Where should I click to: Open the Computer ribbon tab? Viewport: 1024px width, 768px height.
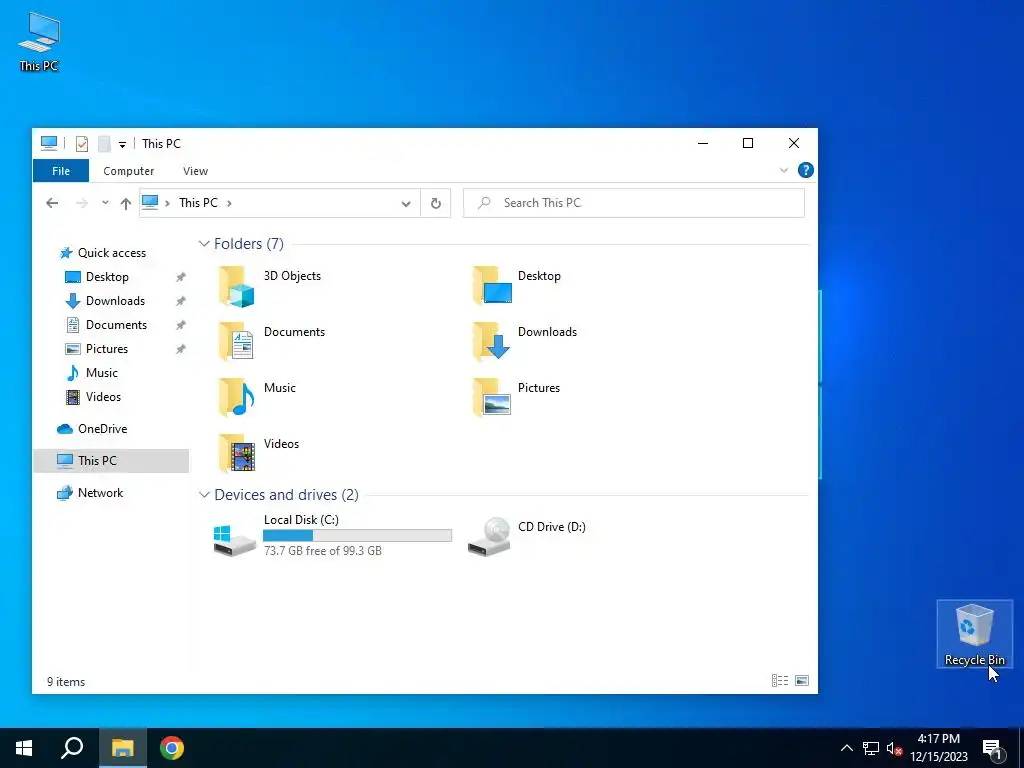coord(129,171)
